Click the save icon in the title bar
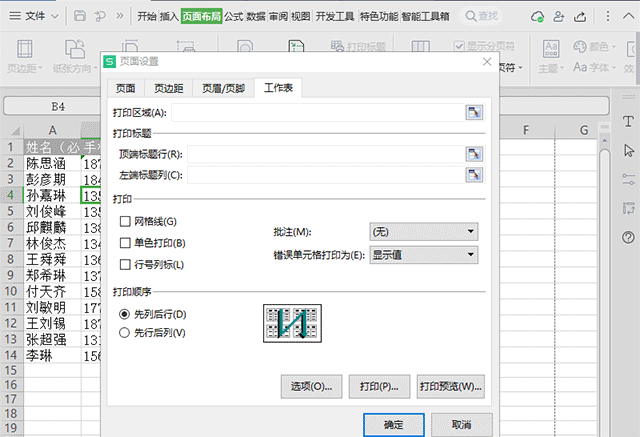Screen dimensions: 640x437 pyautogui.click(x=79, y=16)
